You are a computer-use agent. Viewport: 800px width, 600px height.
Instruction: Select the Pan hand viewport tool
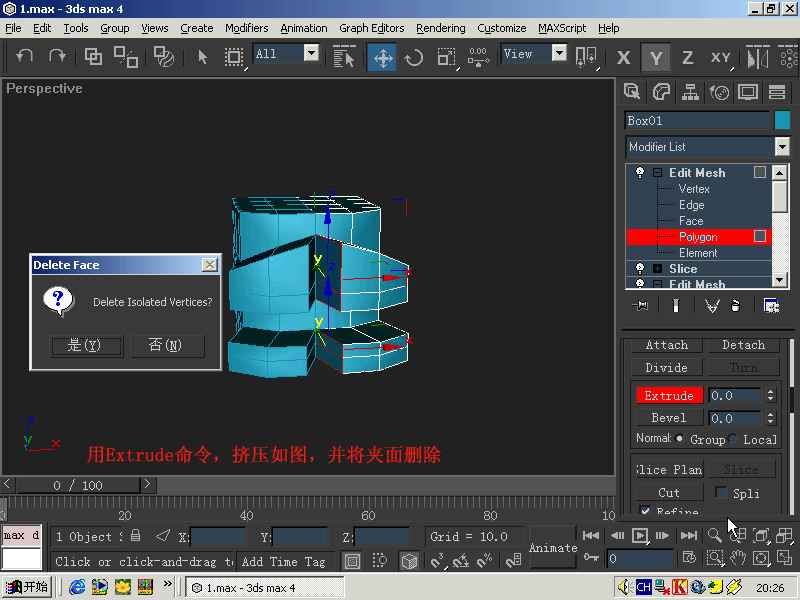point(738,558)
